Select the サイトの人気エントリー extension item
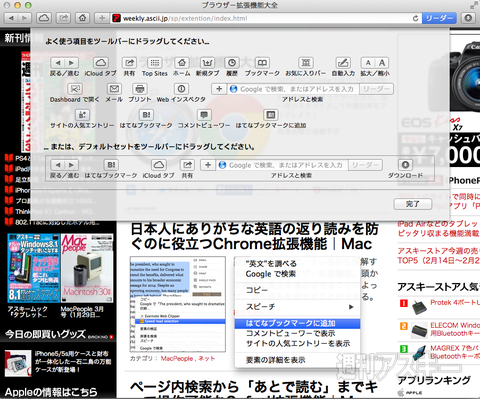 click(82, 119)
